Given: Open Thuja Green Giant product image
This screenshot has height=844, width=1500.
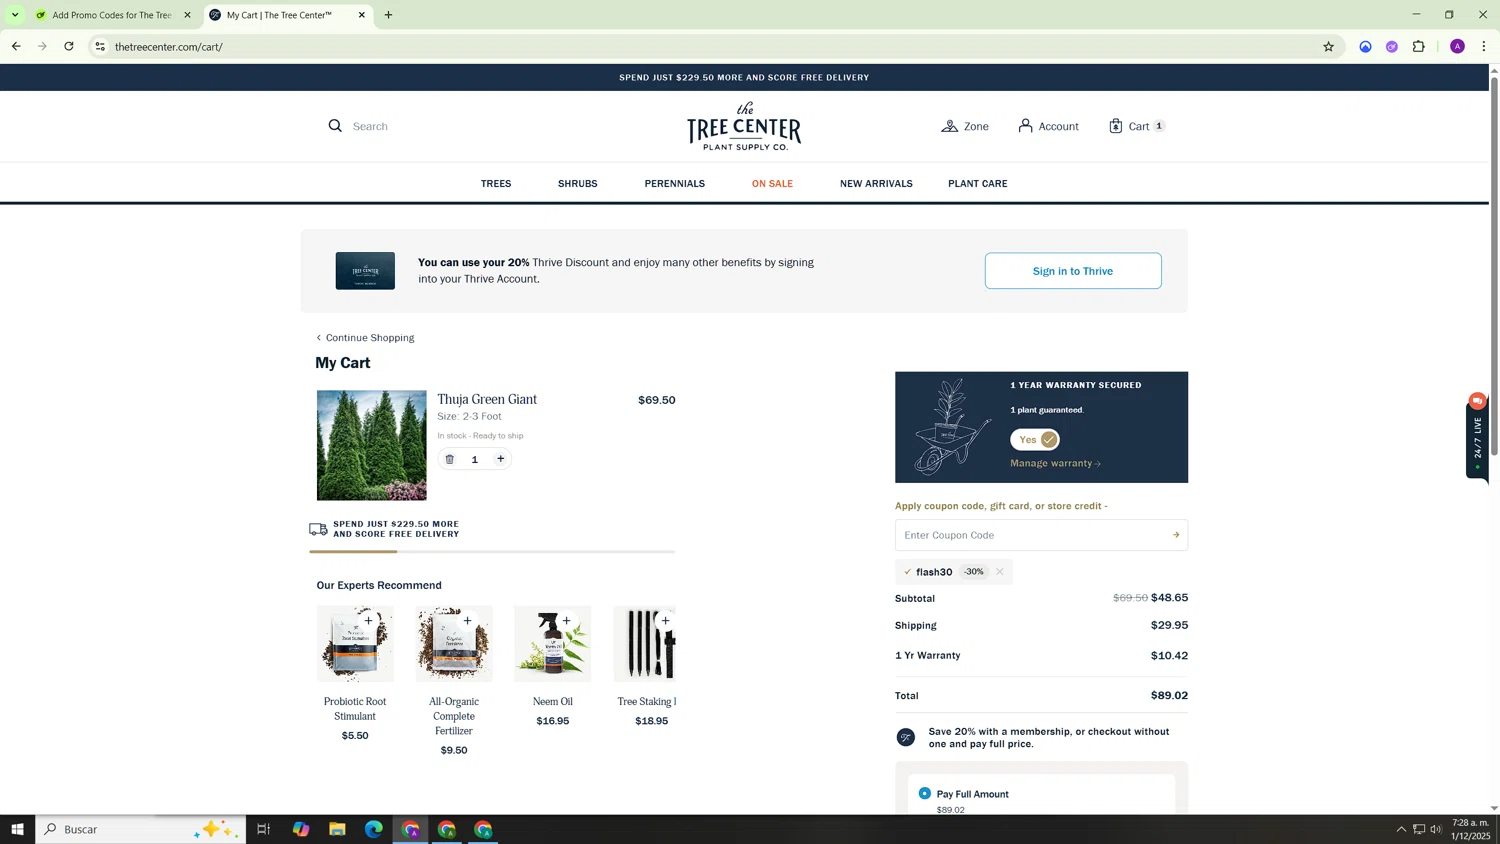Looking at the screenshot, I should click(372, 445).
